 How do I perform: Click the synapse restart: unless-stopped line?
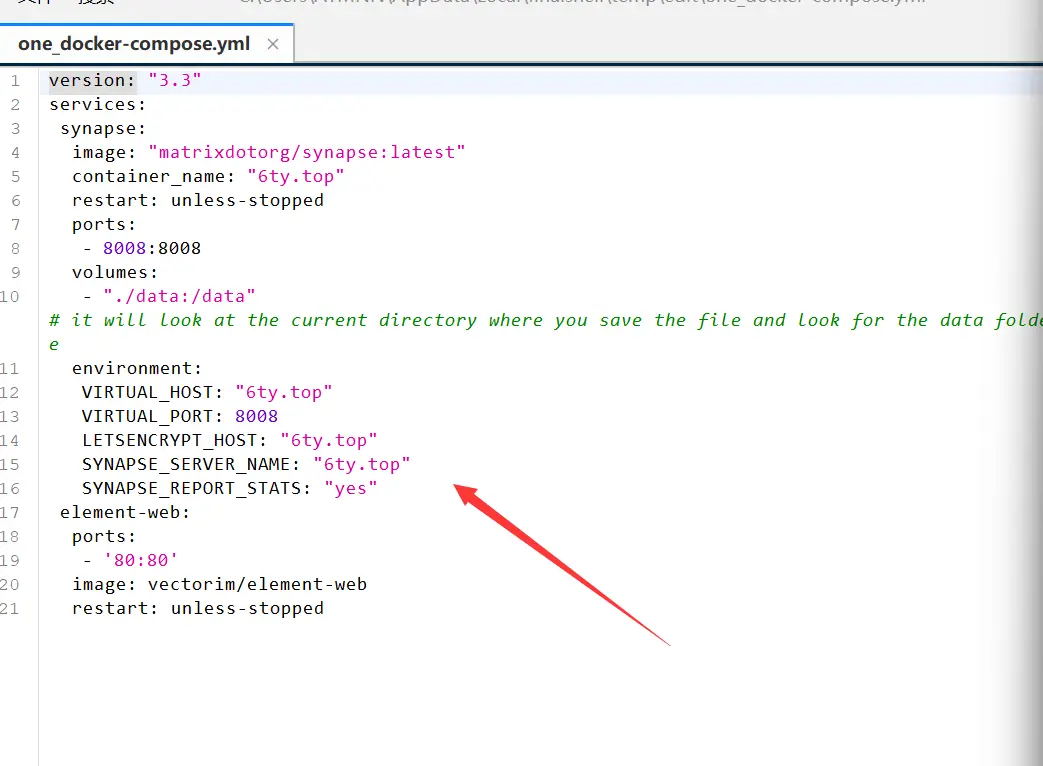198,200
